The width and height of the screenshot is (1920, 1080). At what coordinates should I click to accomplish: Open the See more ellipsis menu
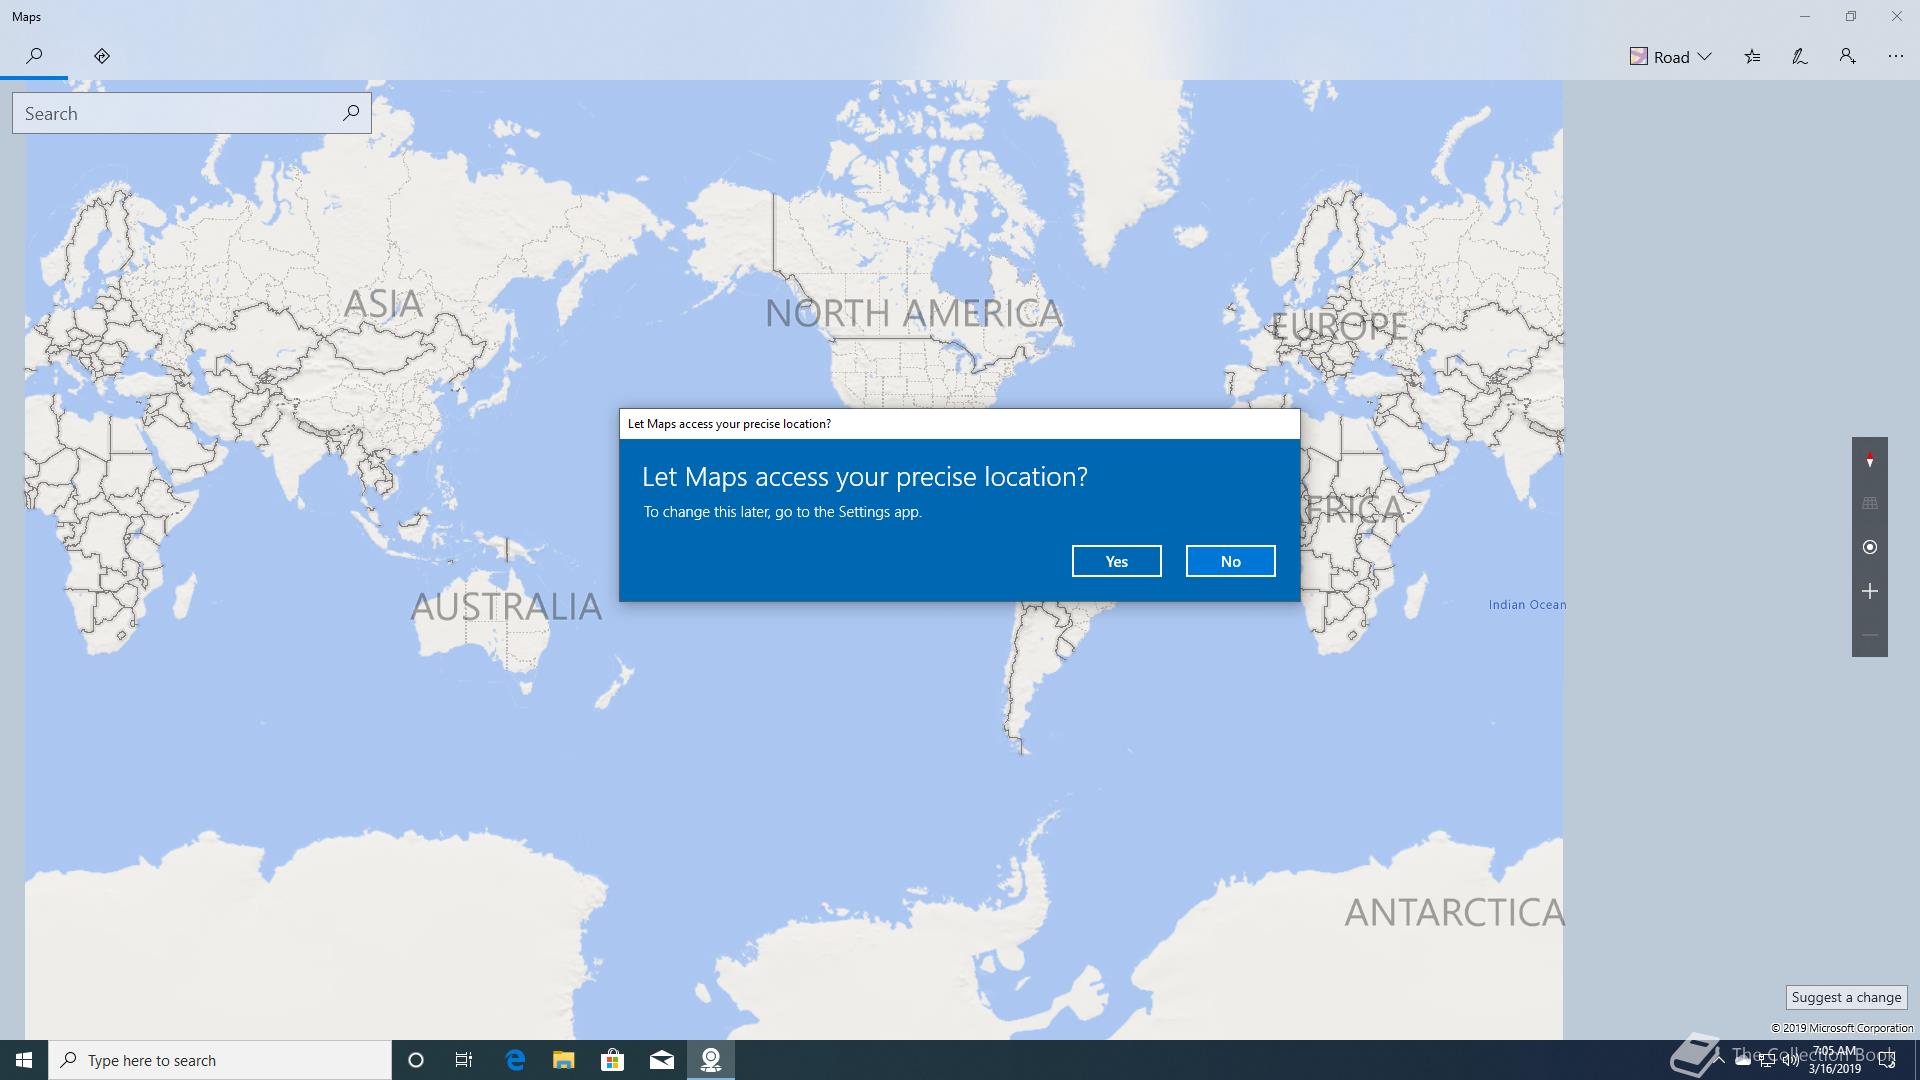click(1896, 57)
